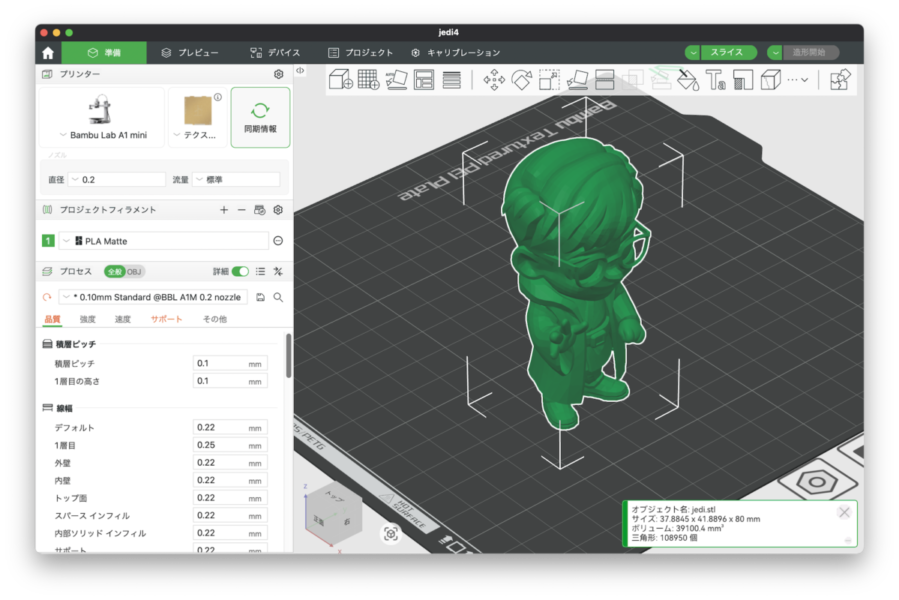Screen dimensions: 899x600
Task: Click the Add object cube icon
Action: pos(341,79)
